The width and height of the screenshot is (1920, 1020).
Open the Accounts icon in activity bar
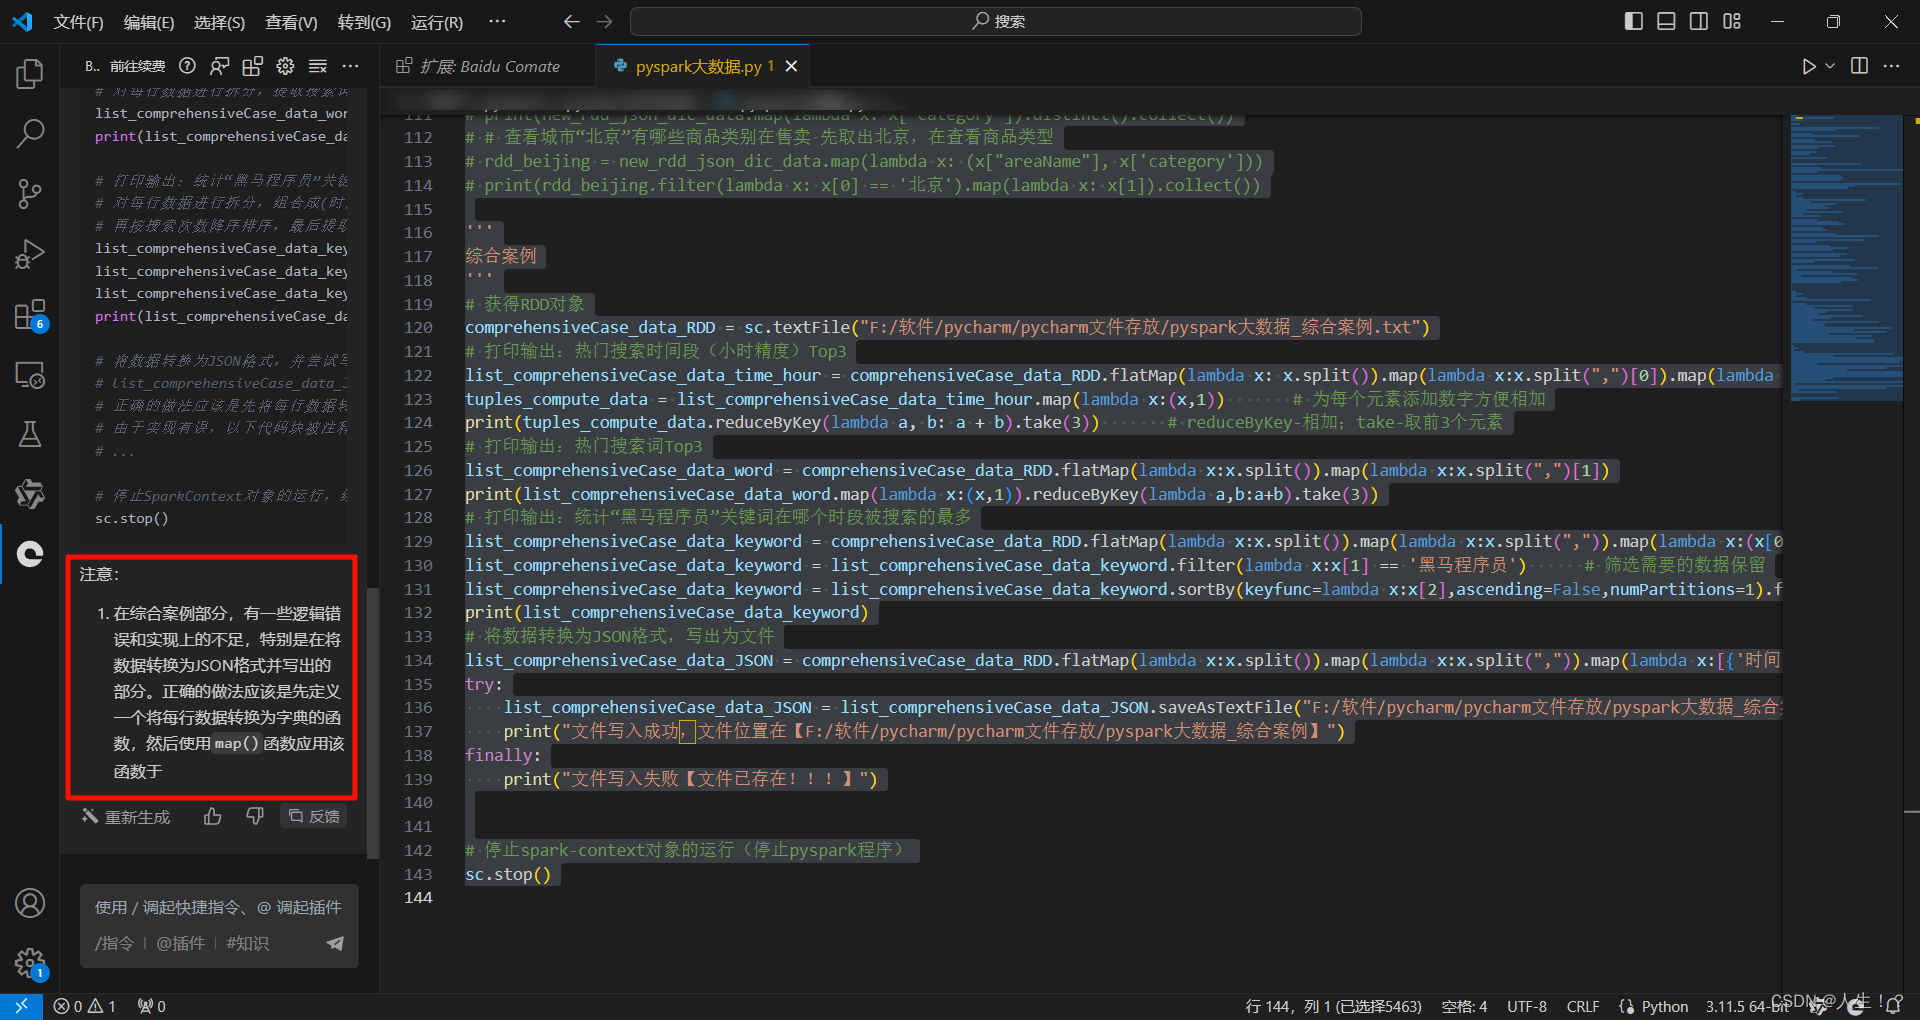30,903
